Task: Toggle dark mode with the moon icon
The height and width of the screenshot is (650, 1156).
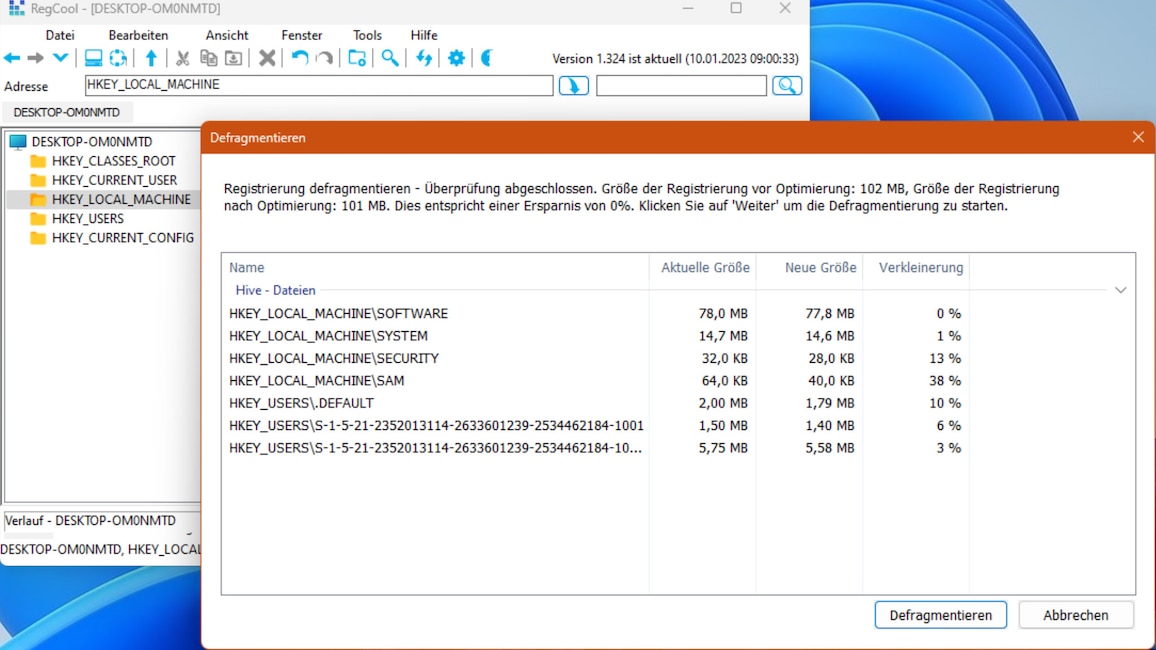Action: point(487,57)
